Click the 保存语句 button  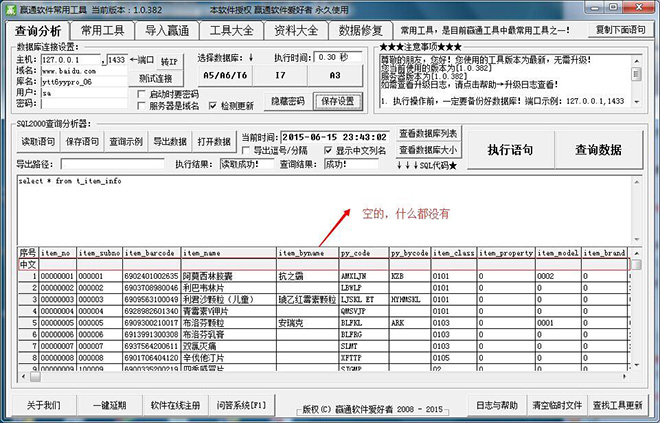point(82,142)
